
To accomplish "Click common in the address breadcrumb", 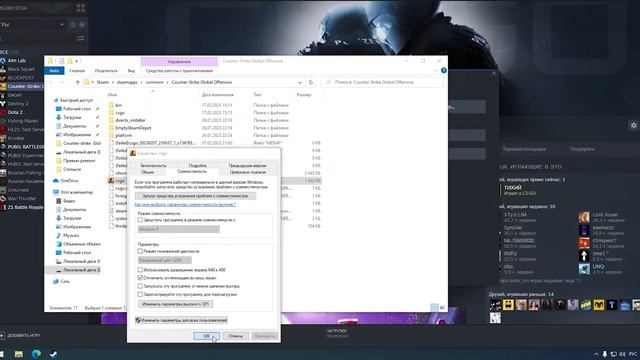I will pyautogui.click(x=154, y=82).
